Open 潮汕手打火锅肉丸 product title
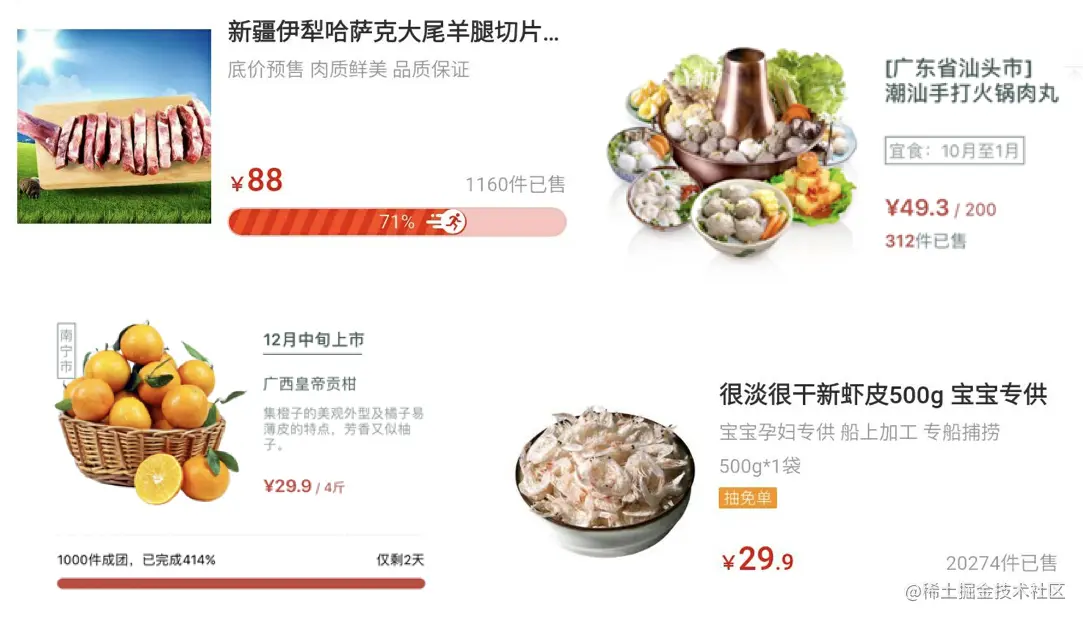 pos(972,93)
